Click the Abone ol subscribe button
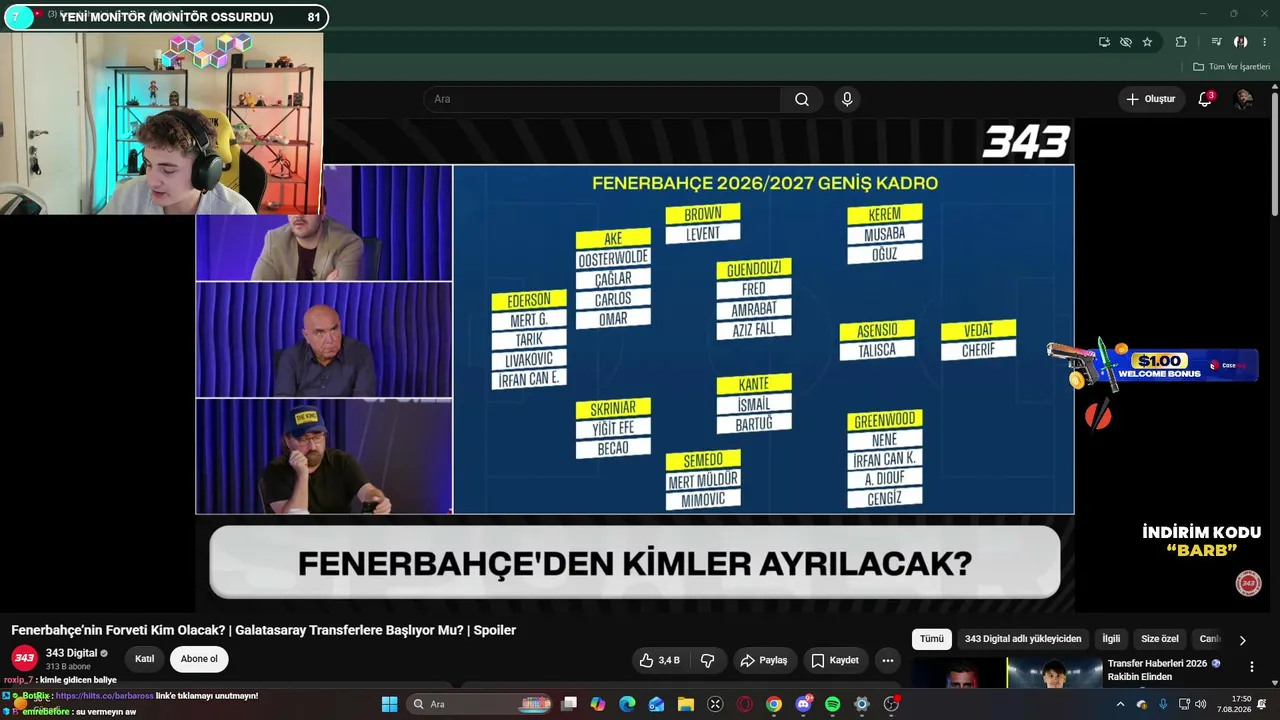This screenshot has width=1280, height=720. (x=199, y=659)
